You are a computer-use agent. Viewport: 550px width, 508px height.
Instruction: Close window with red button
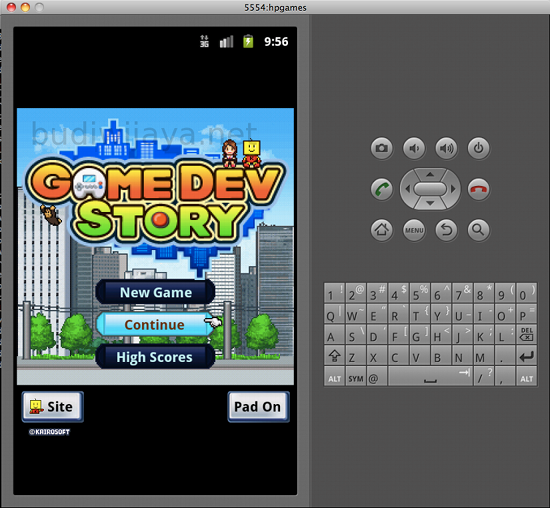[11, 7]
